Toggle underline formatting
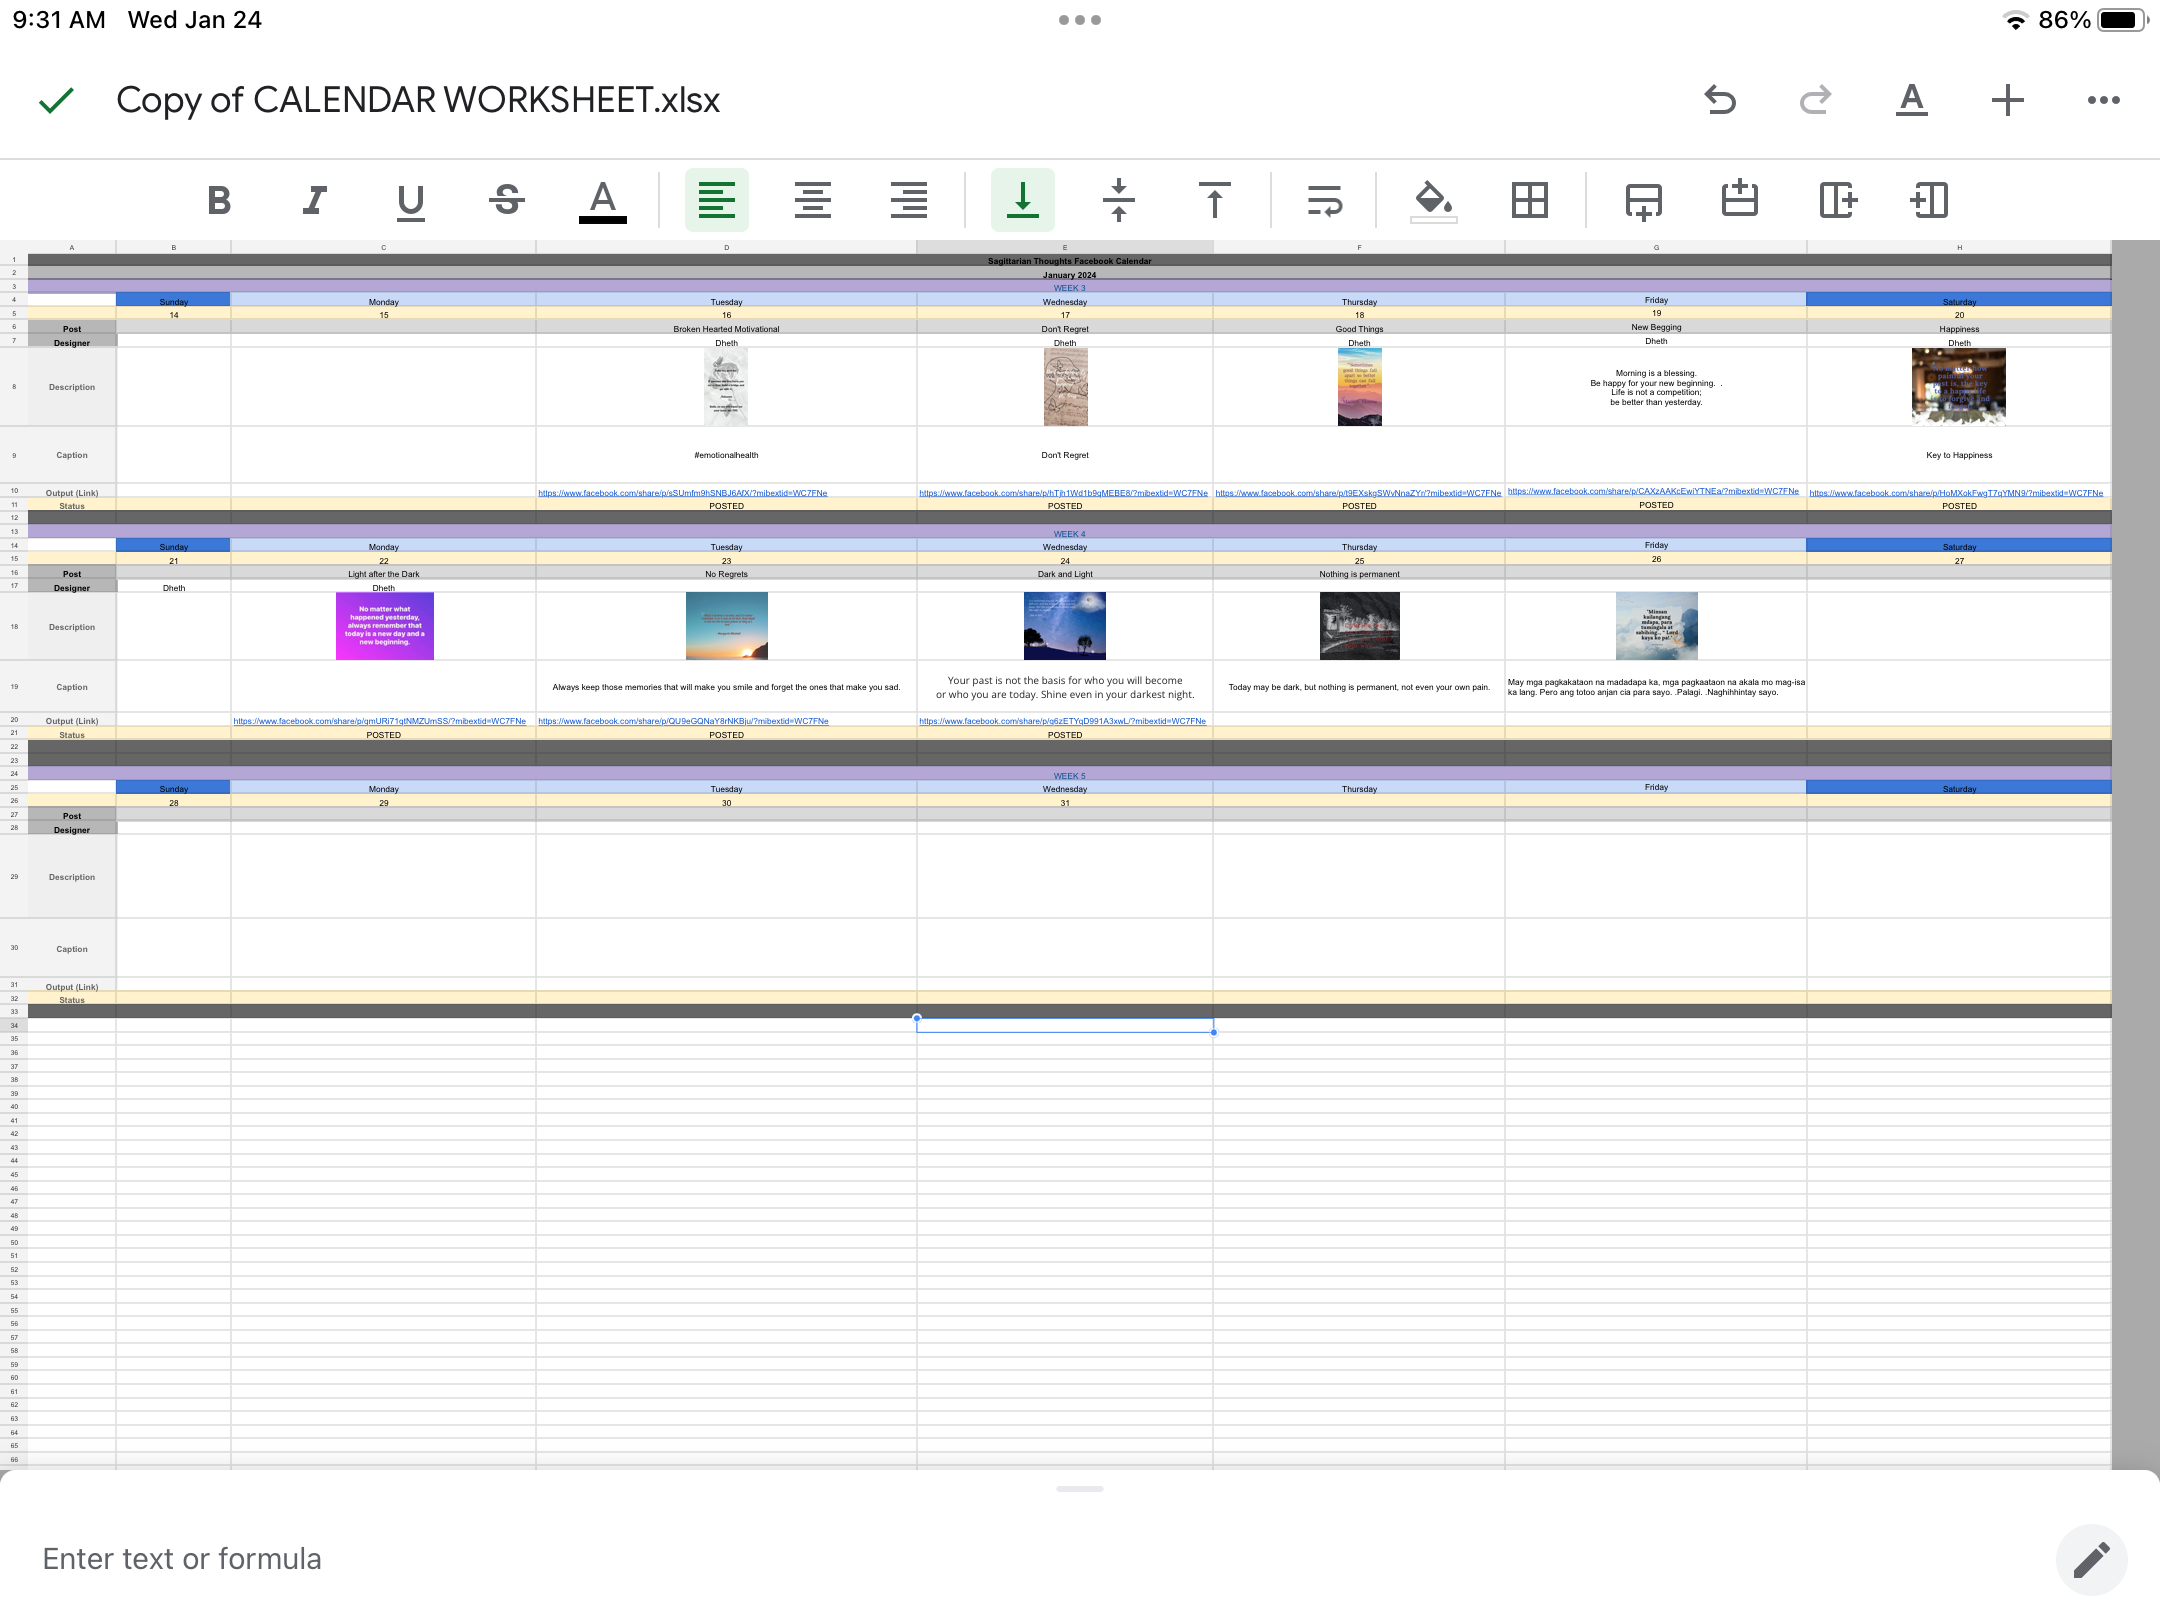 pos(410,200)
